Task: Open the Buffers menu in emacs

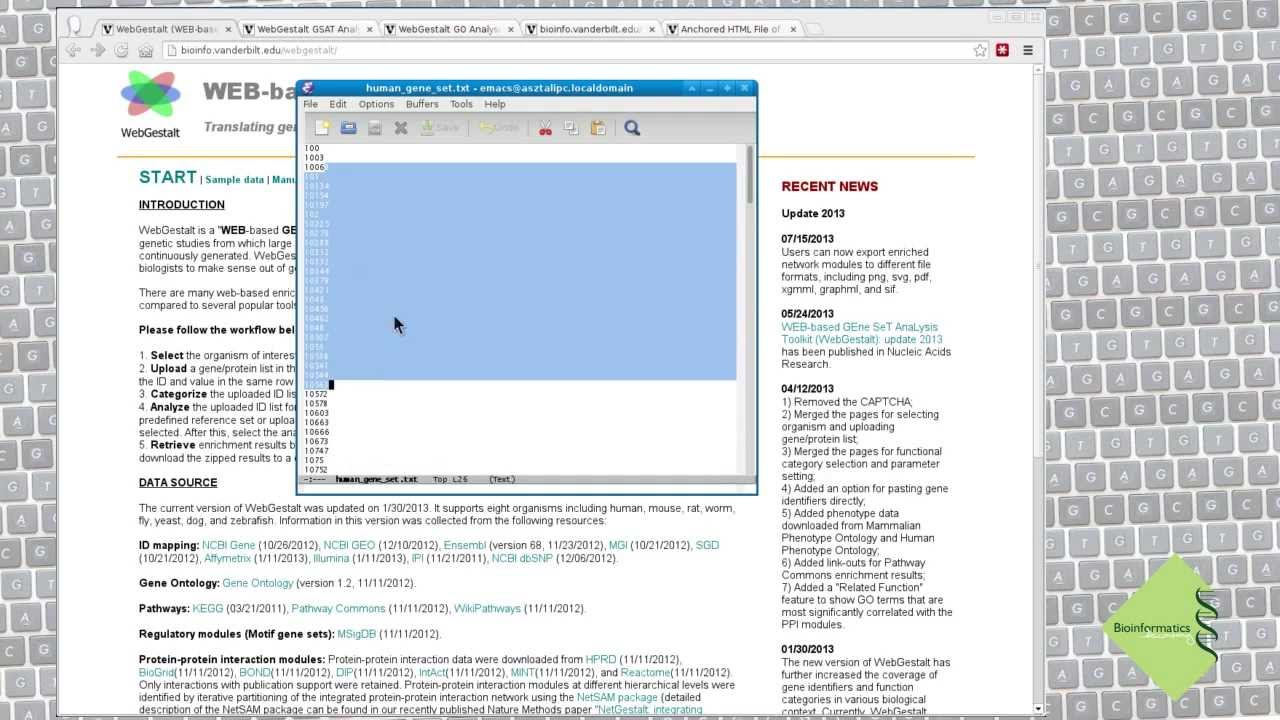Action: point(422,104)
